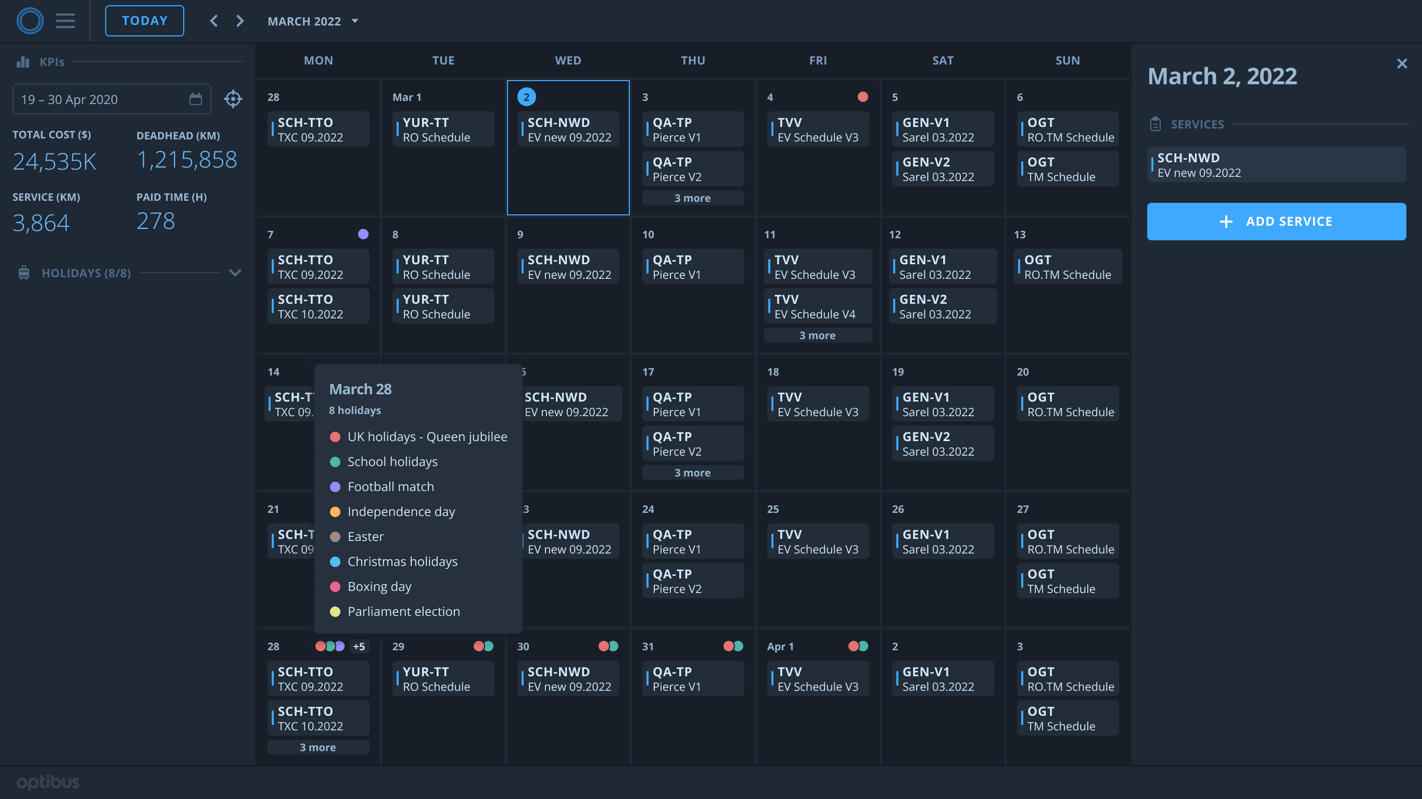Go to next month with the right arrow
This screenshot has width=1422, height=799.
coord(239,20)
